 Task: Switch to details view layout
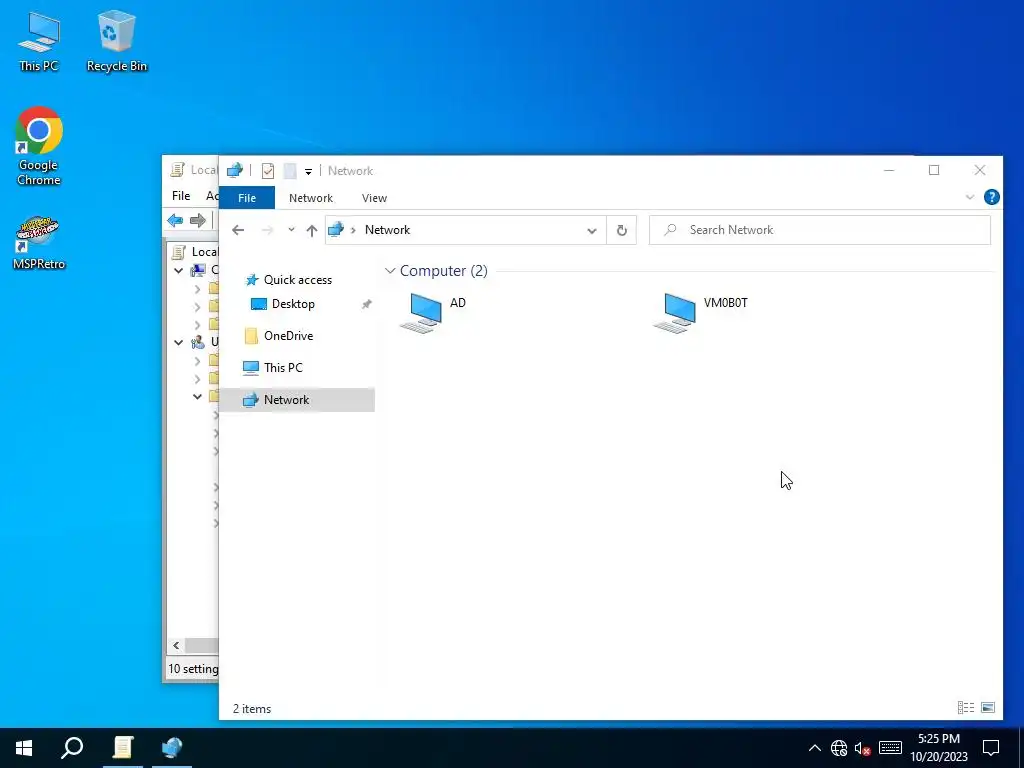tap(966, 707)
